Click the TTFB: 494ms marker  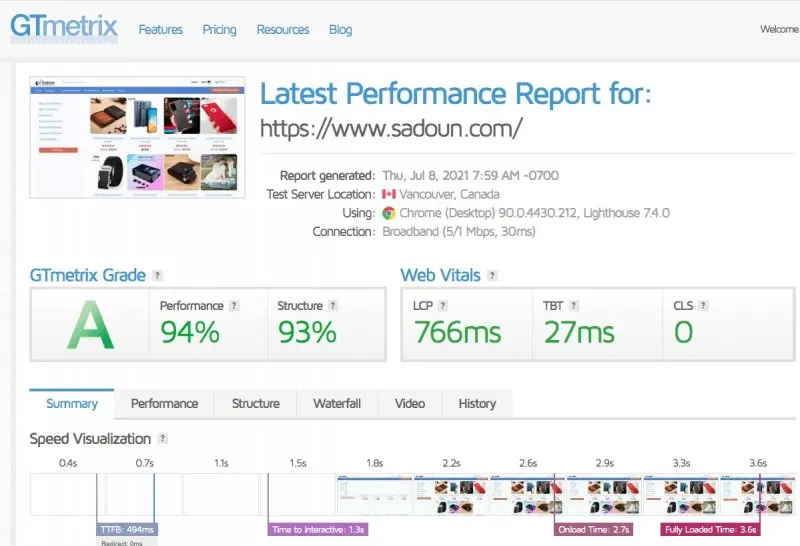tap(127, 530)
